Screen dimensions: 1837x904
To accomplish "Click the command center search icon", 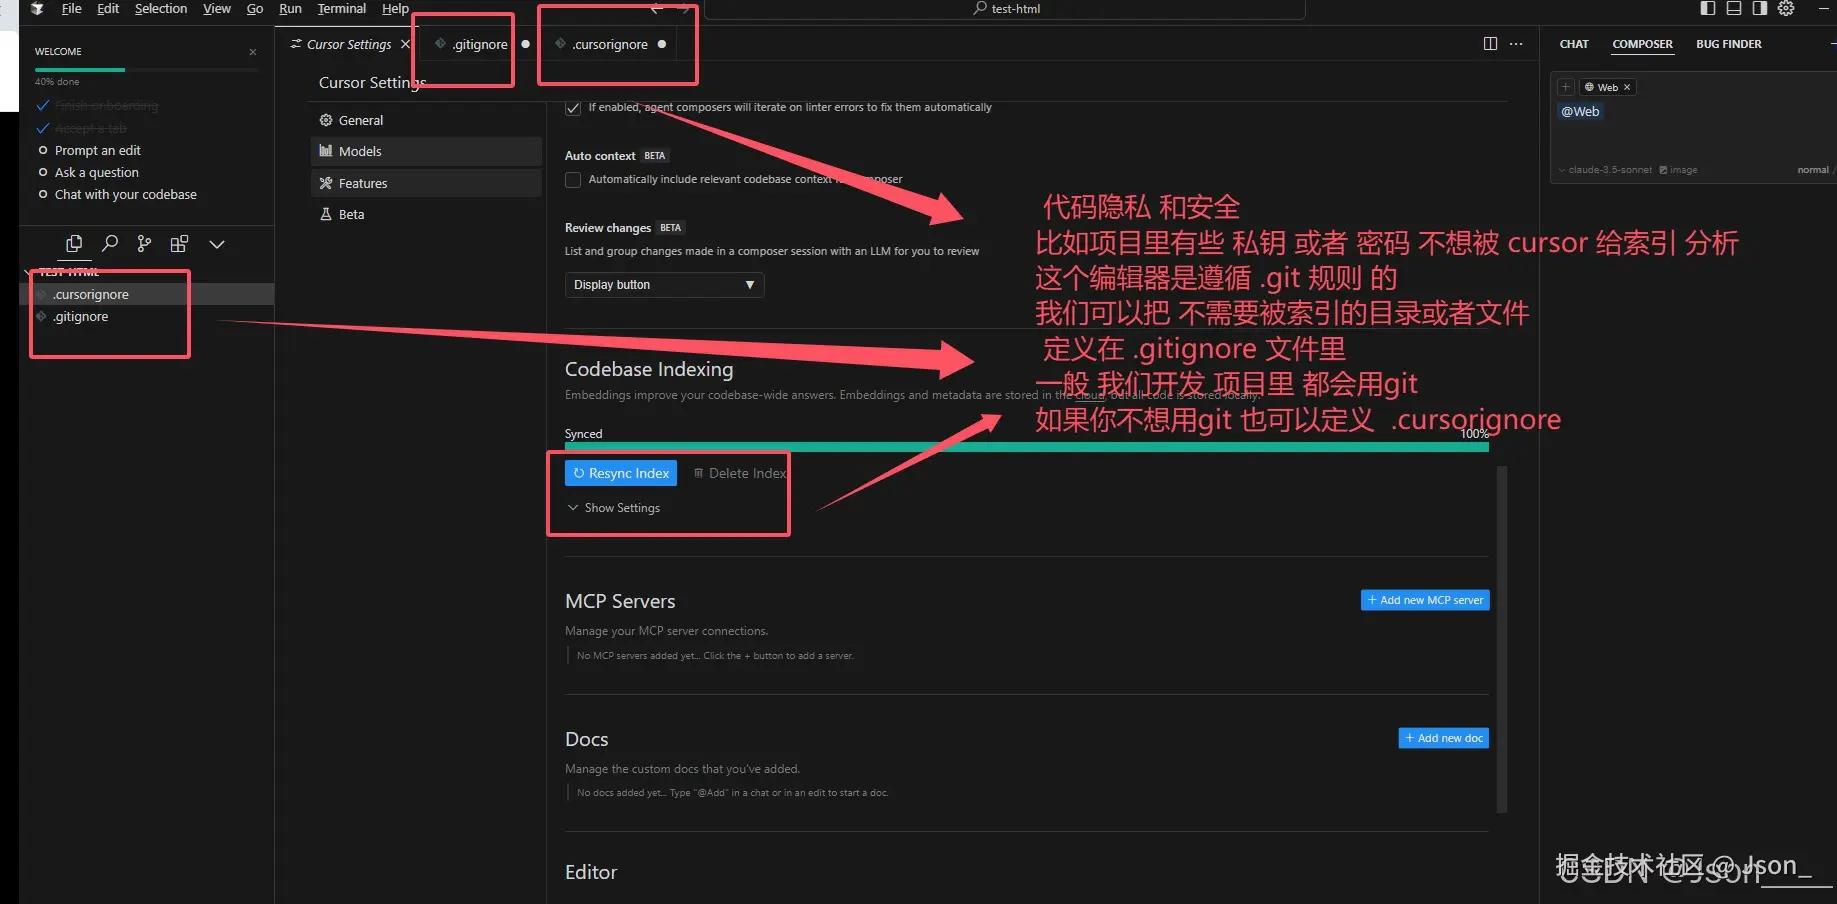I will coord(980,8).
